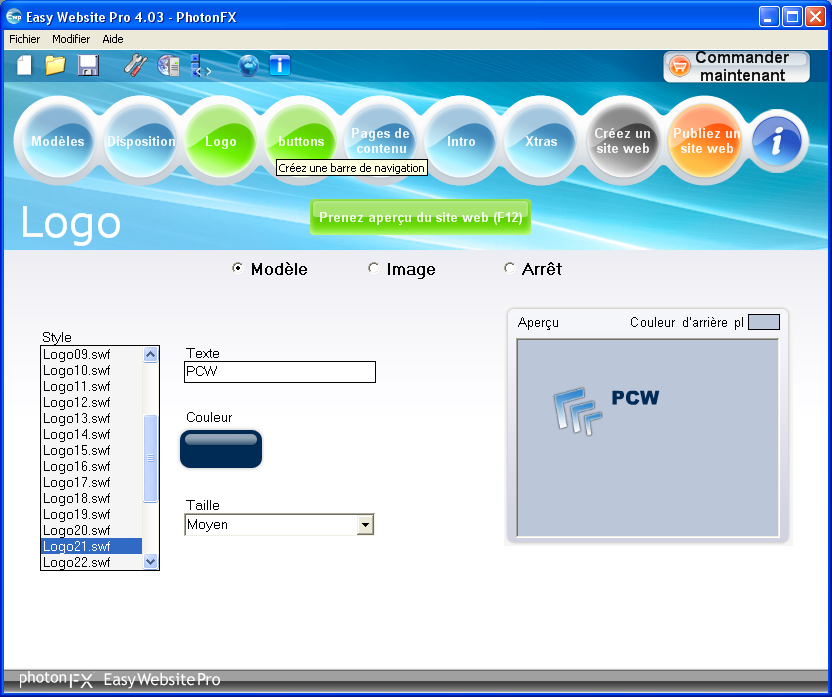832x697 pixels.
Task: Select Logo14.swf in Style list
Action: (91, 434)
